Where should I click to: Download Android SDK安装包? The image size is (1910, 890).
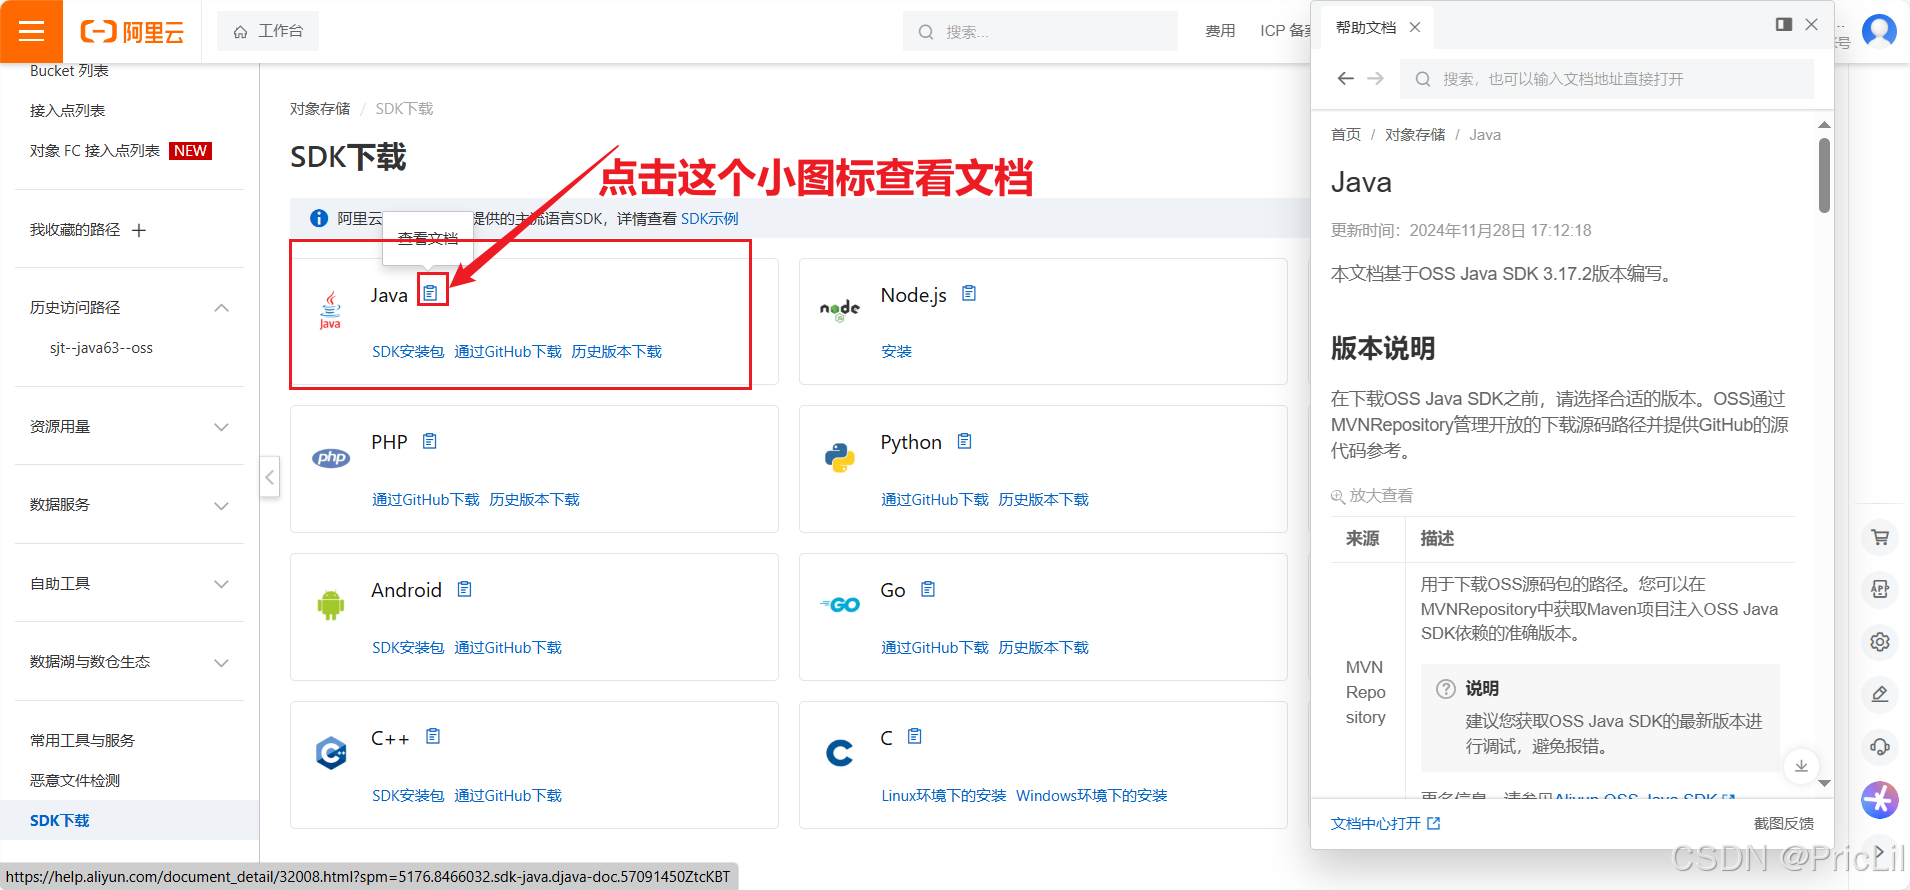(408, 648)
